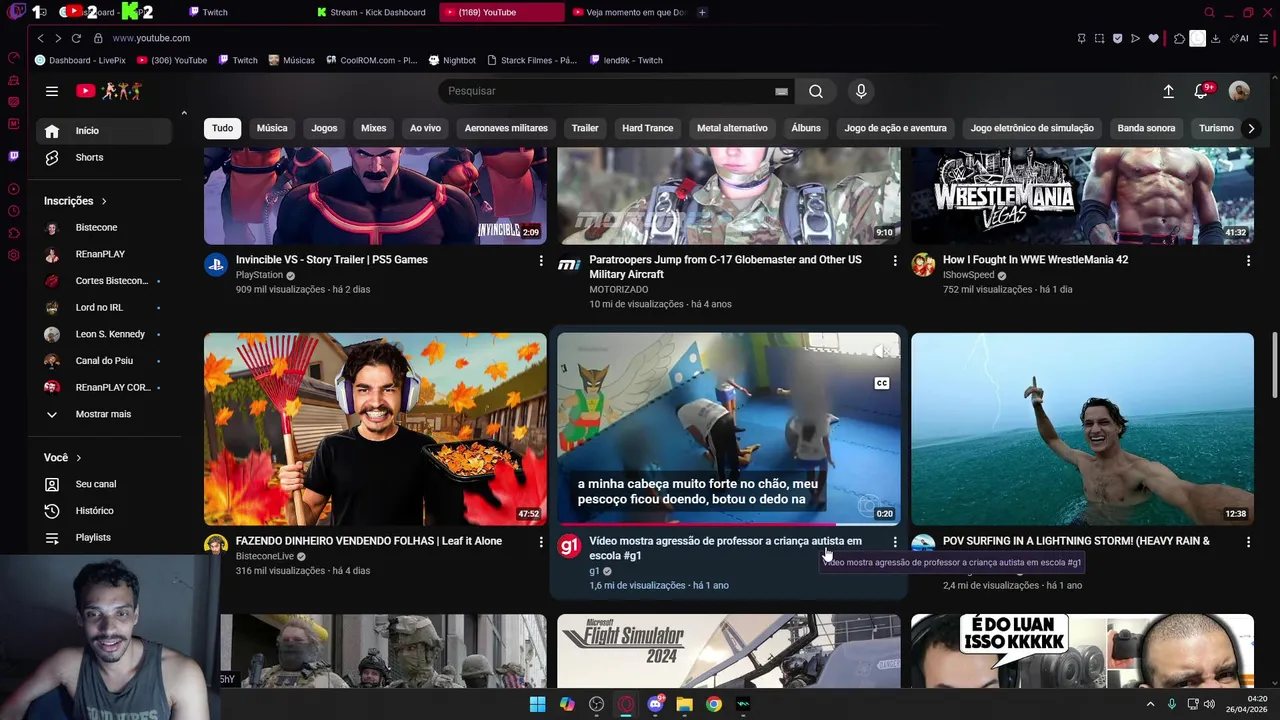Take a snapshot with the capture icon

point(1099,38)
